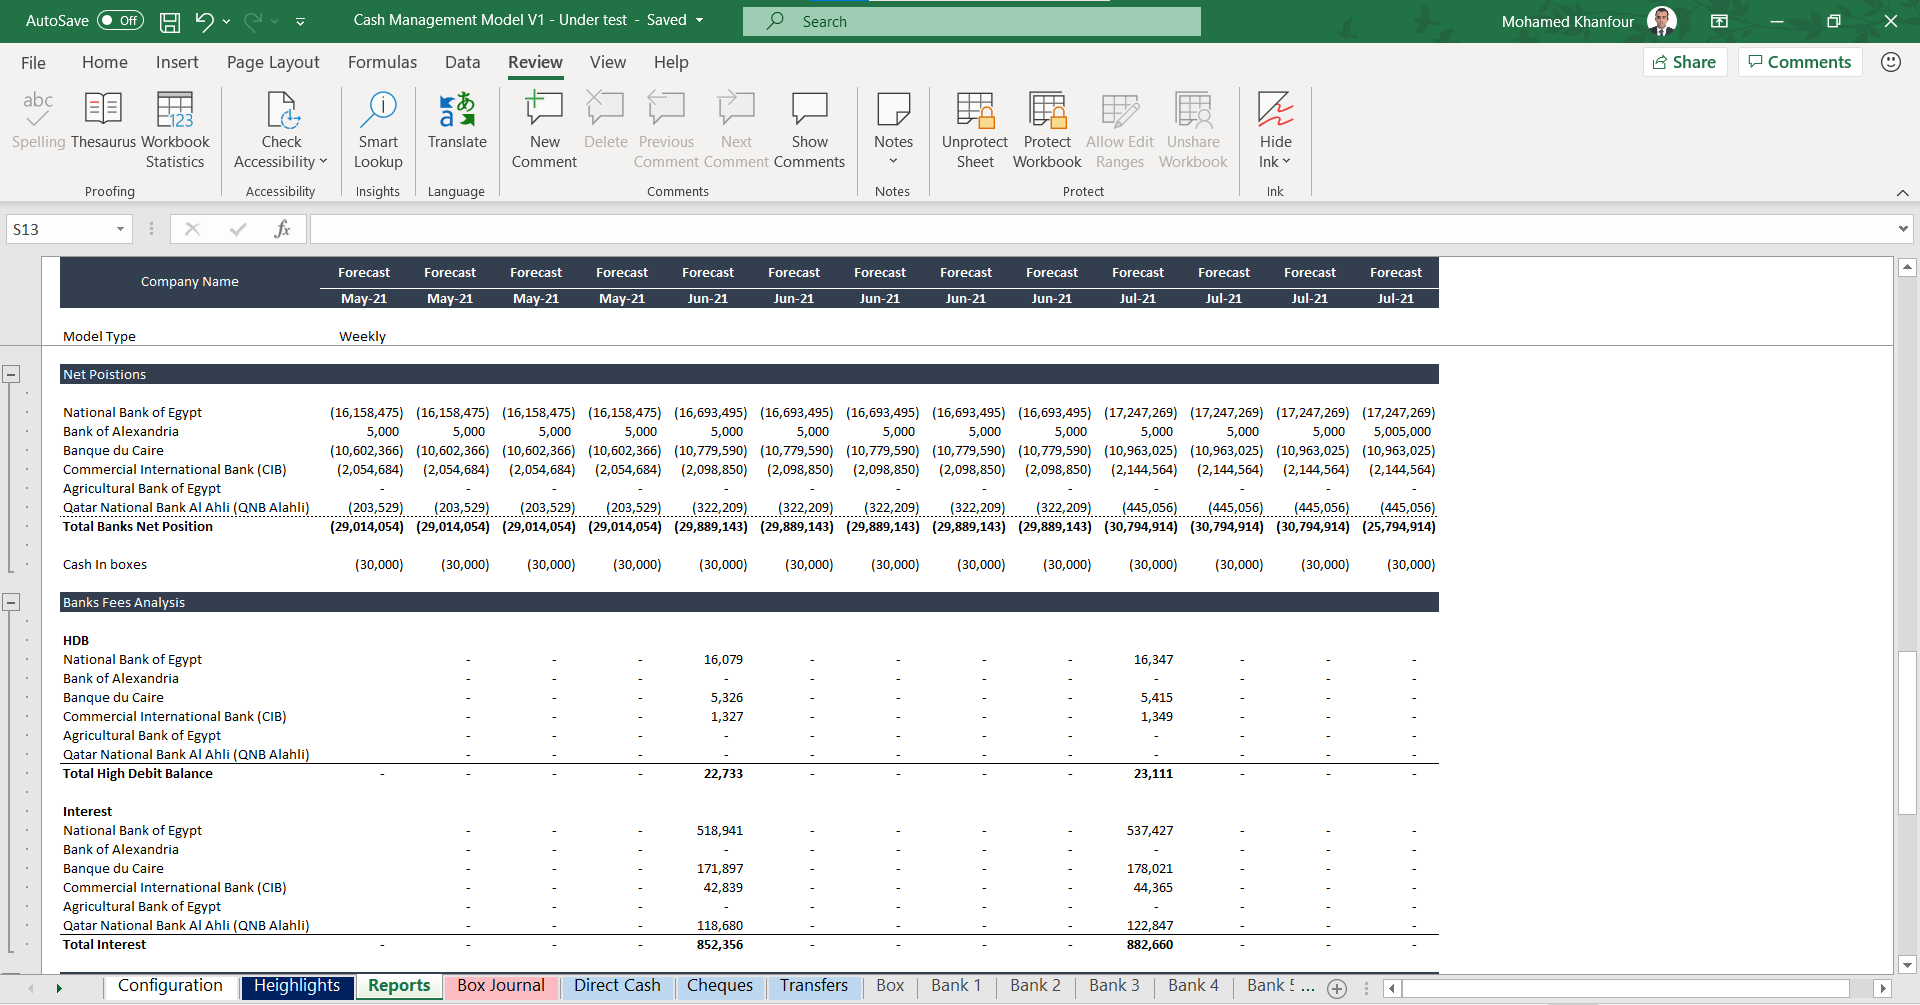This screenshot has height=1005, width=1920.
Task: Click Unprotect Sheet
Action: [x=975, y=130]
